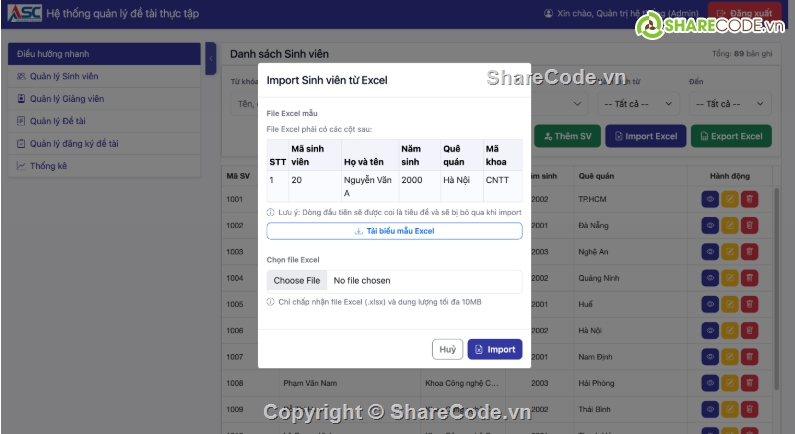Click the red delete icon for Nghệ An row
The image size is (795, 434).
pos(750,251)
